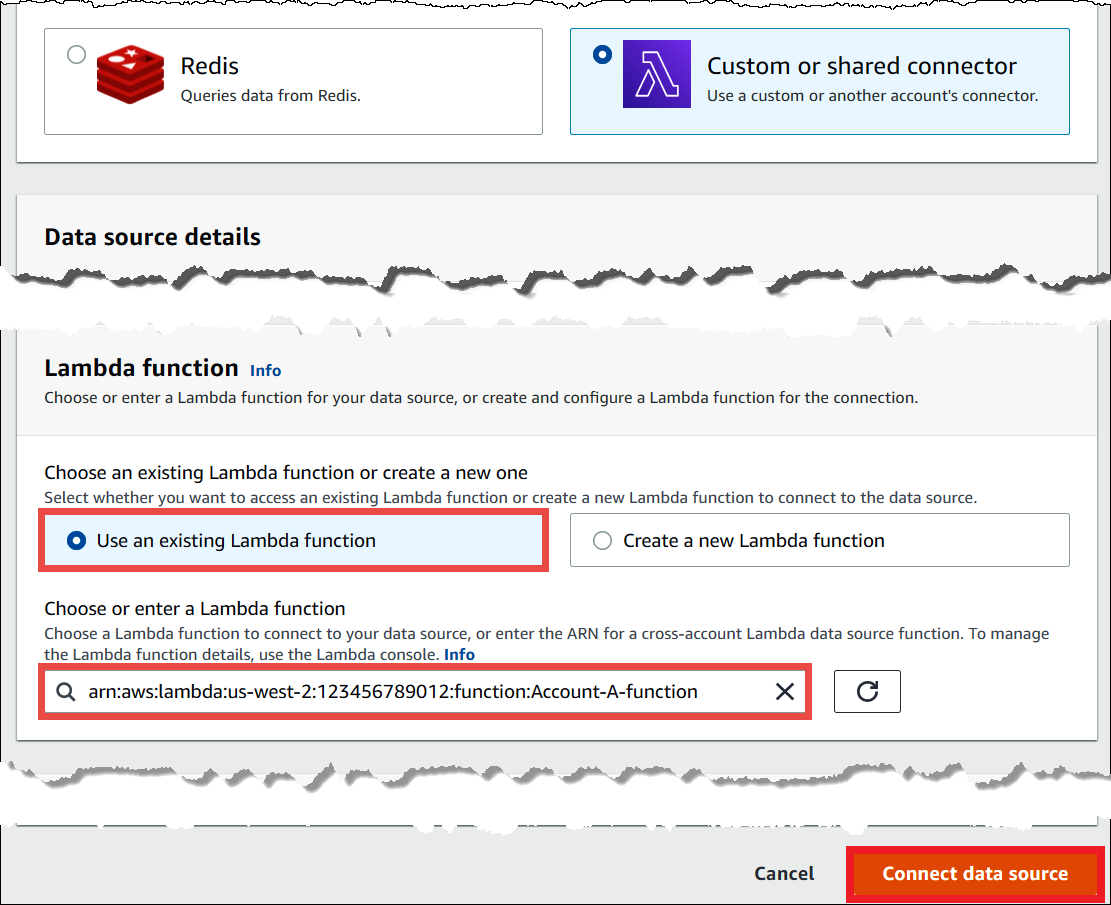Click the Queries data from Redis description
This screenshot has height=905, width=1111.
click(x=269, y=96)
